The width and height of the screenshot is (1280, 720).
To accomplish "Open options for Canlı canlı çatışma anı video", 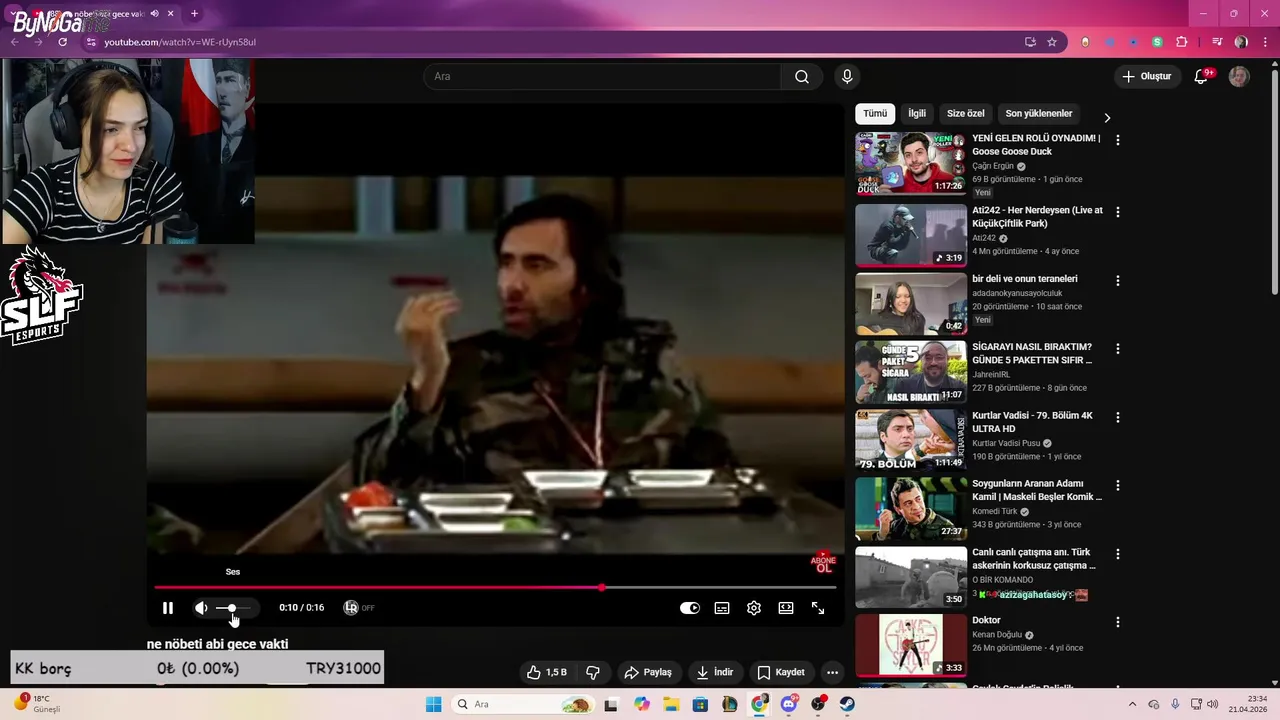I will pyautogui.click(x=1118, y=554).
